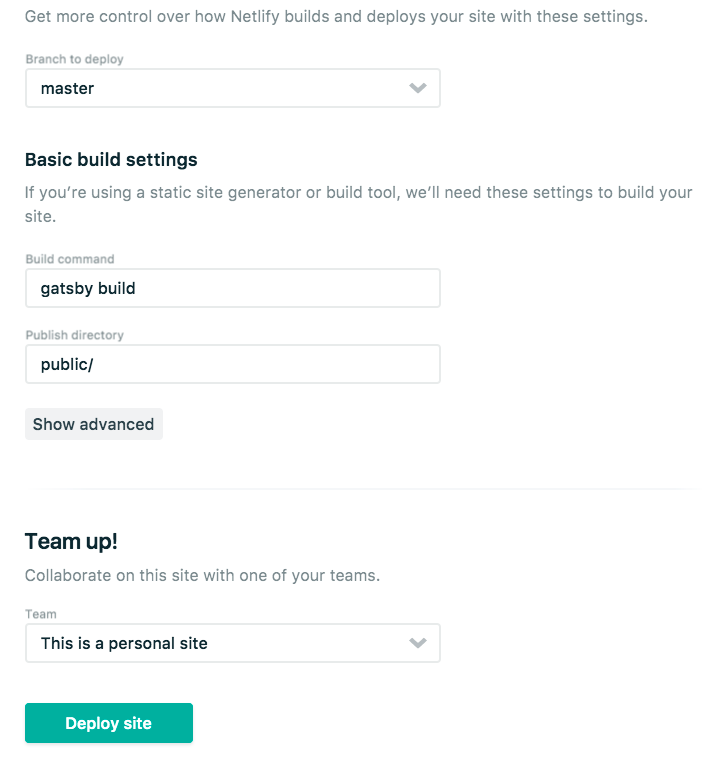The image size is (707, 762).
Task: Open the Team dropdown showing personal site
Action: pyautogui.click(x=232, y=643)
